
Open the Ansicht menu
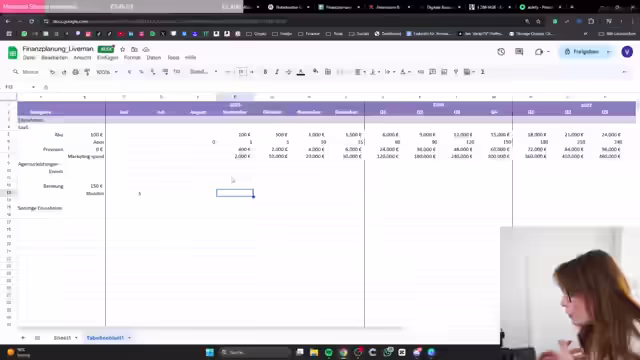point(82,58)
